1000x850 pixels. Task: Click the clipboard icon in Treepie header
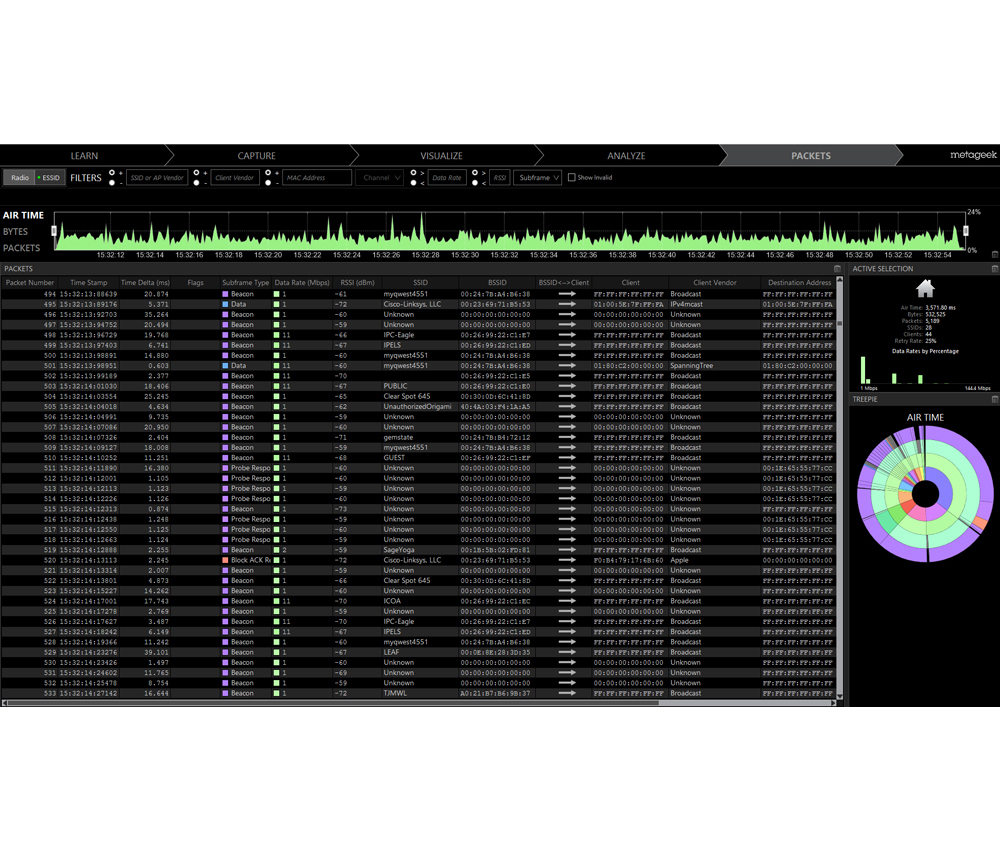994,399
